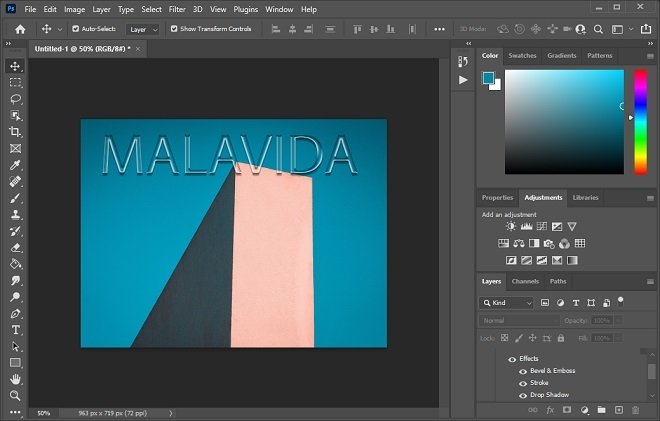Click the layer style fx icon
660x421 pixels.
(x=550, y=410)
